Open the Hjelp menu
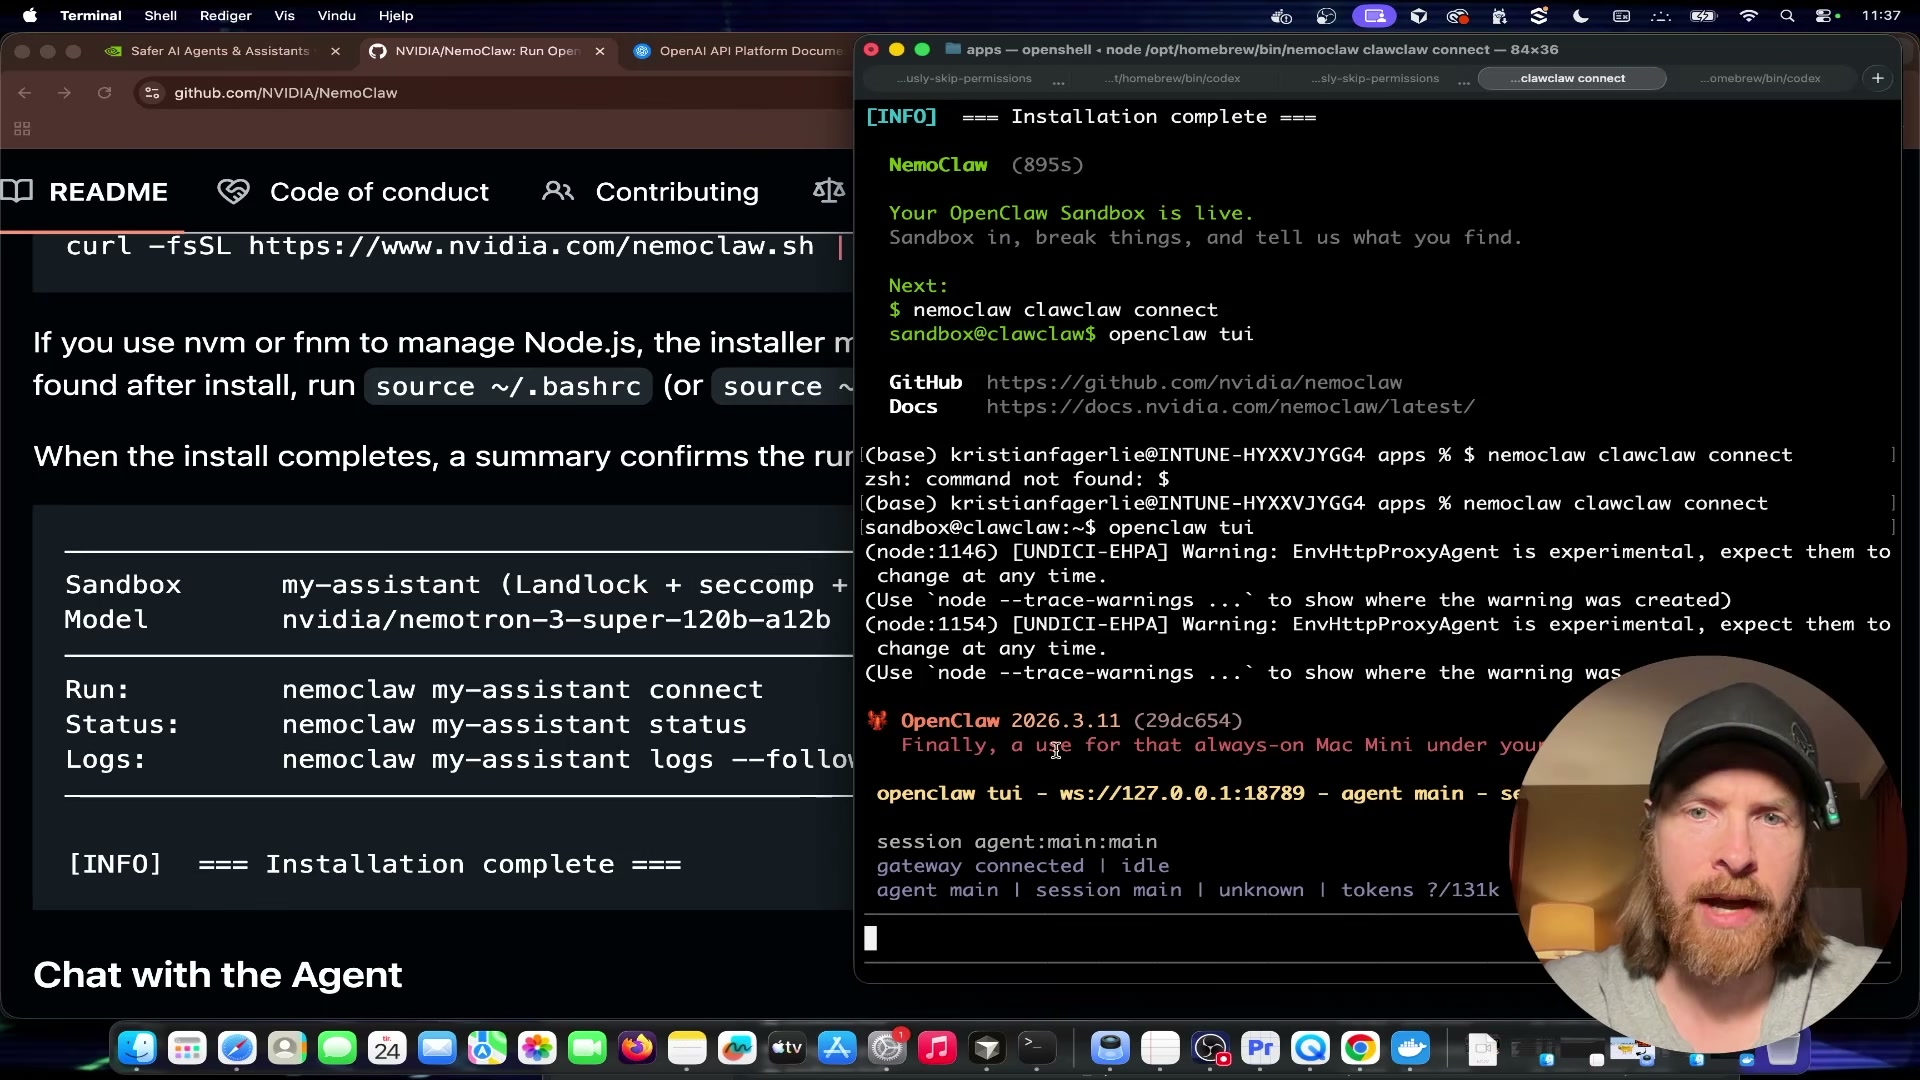 tap(396, 15)
